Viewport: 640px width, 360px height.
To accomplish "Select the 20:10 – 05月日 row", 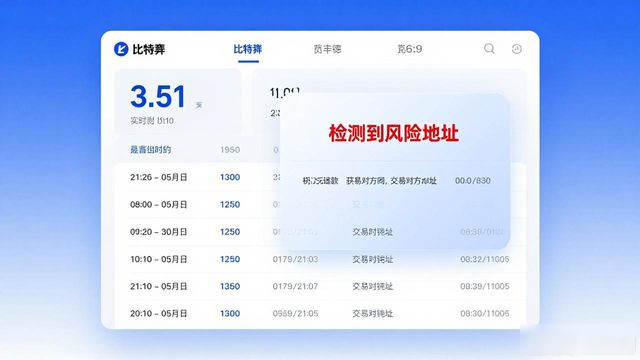I will pos(320,313).
